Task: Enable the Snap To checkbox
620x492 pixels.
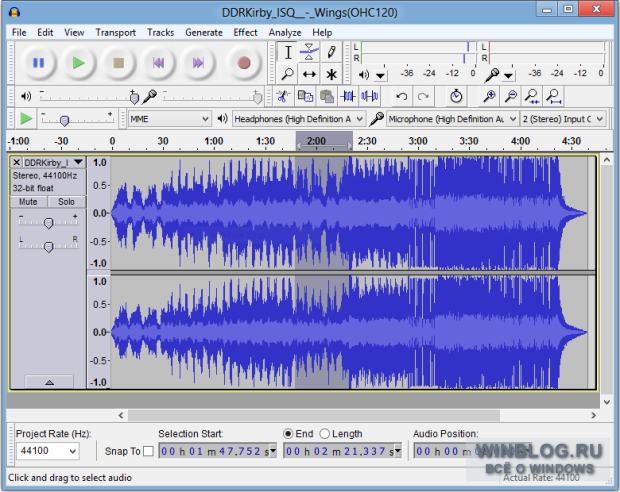Action: pos(148,451)
